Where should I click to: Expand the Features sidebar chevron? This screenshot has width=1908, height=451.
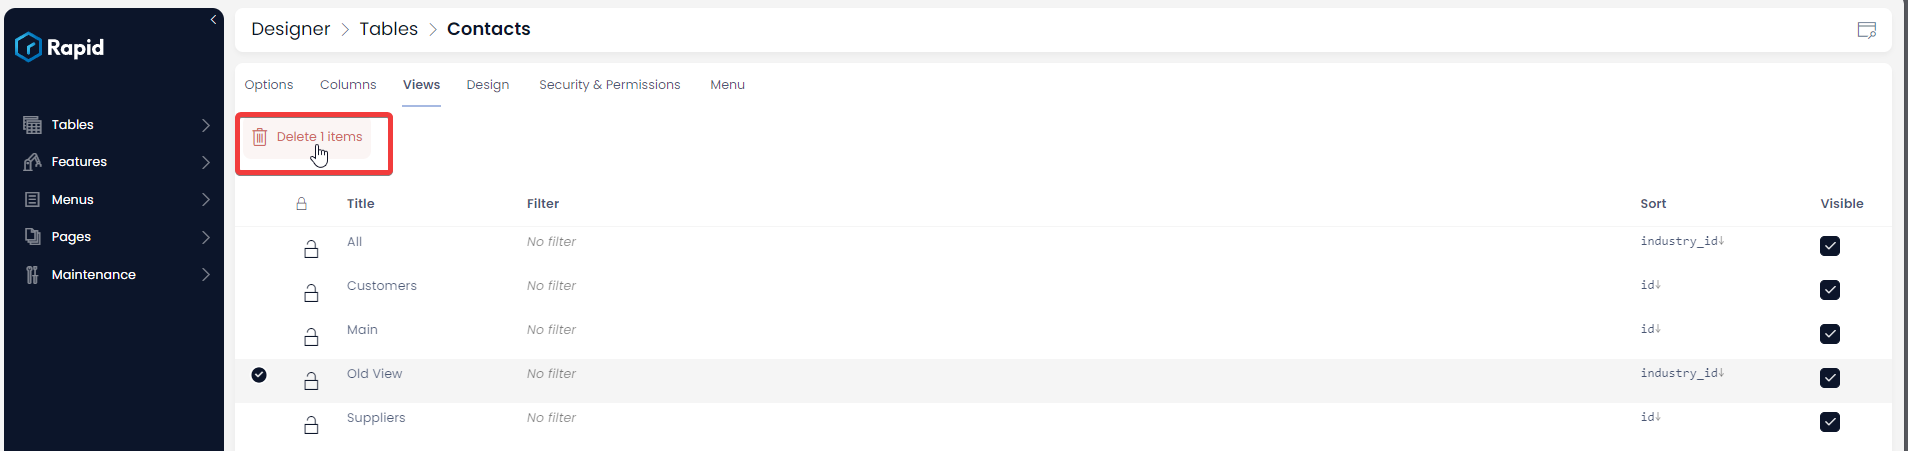click(x=206, y=162)
